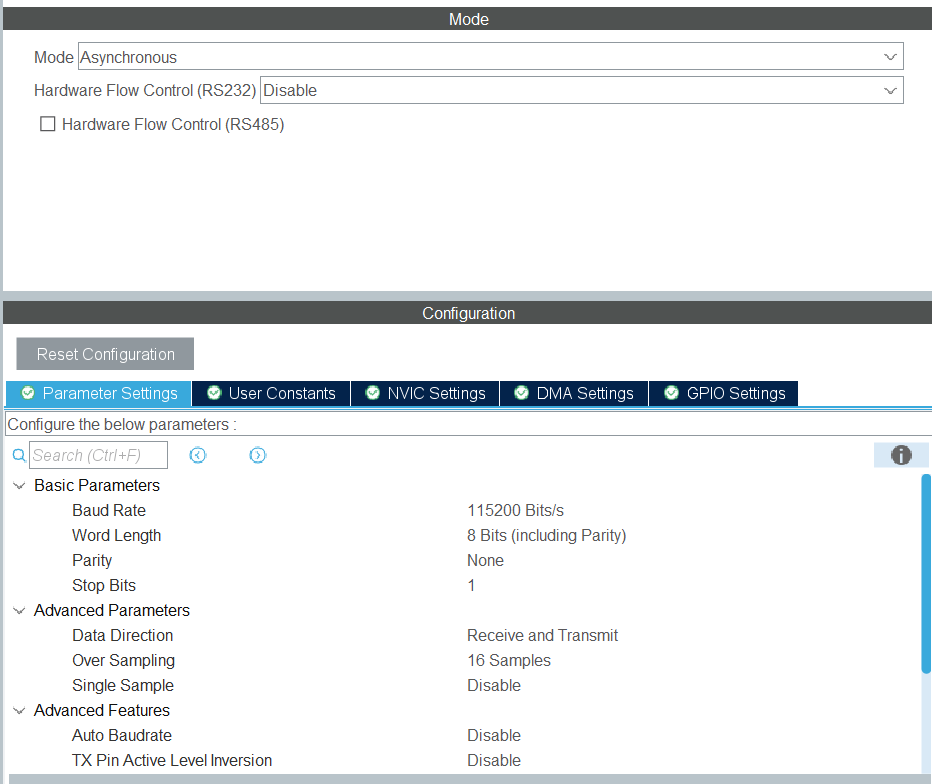932x784 pixels.
Task: Switch to User Constants tab
Action: point(271,393)
